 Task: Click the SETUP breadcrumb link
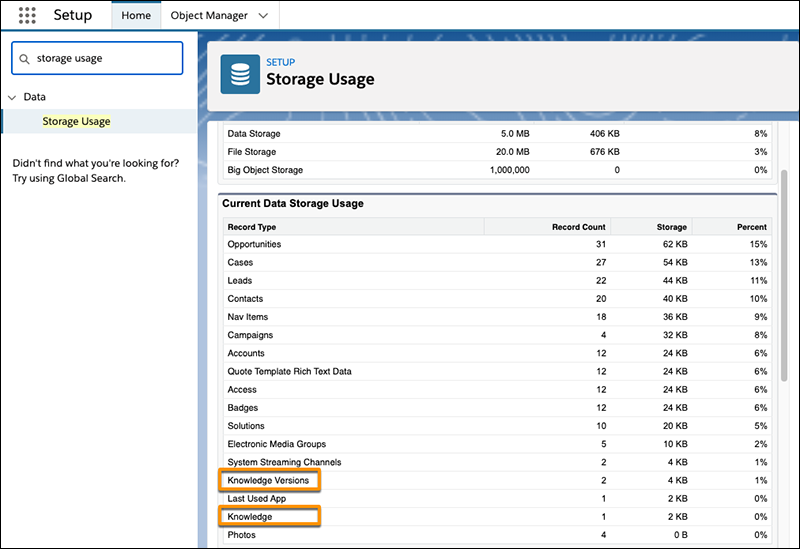(x=280, y=62)
